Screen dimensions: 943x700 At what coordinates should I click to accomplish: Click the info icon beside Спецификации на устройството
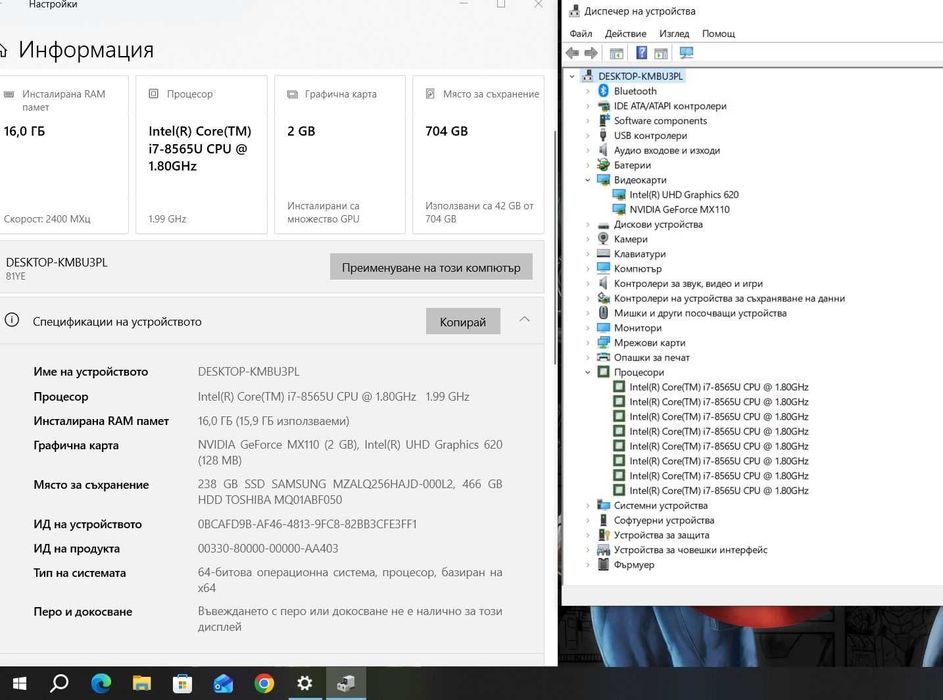11,320
